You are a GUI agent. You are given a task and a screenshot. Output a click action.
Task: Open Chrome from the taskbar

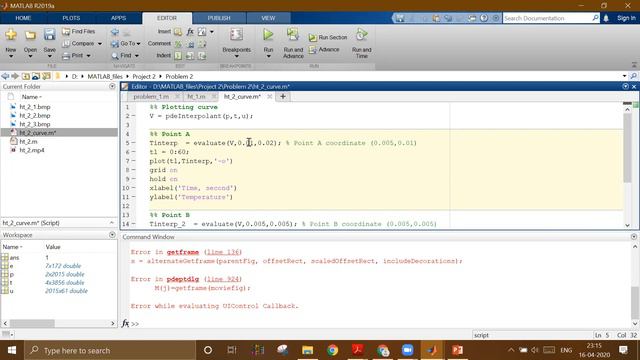pos(333,350)
